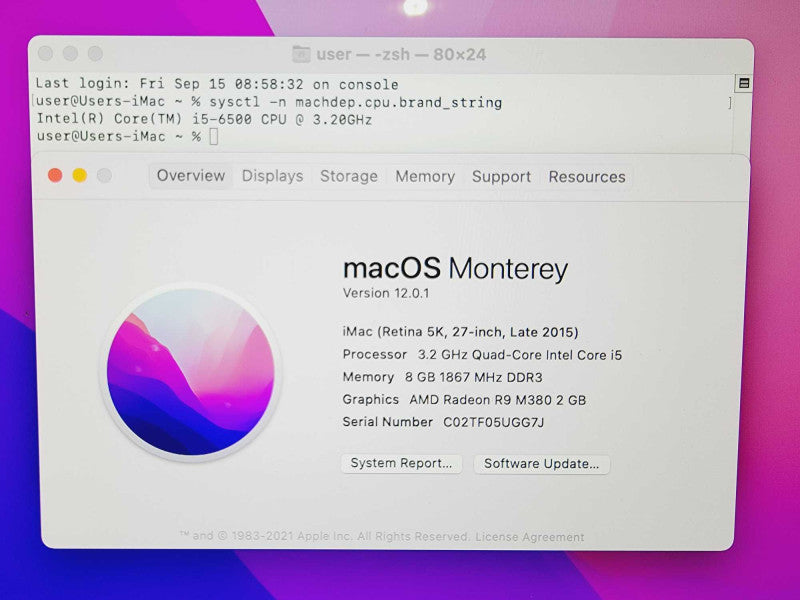Open the Storage tab
800x600 pixels.
tap(348, 176)
